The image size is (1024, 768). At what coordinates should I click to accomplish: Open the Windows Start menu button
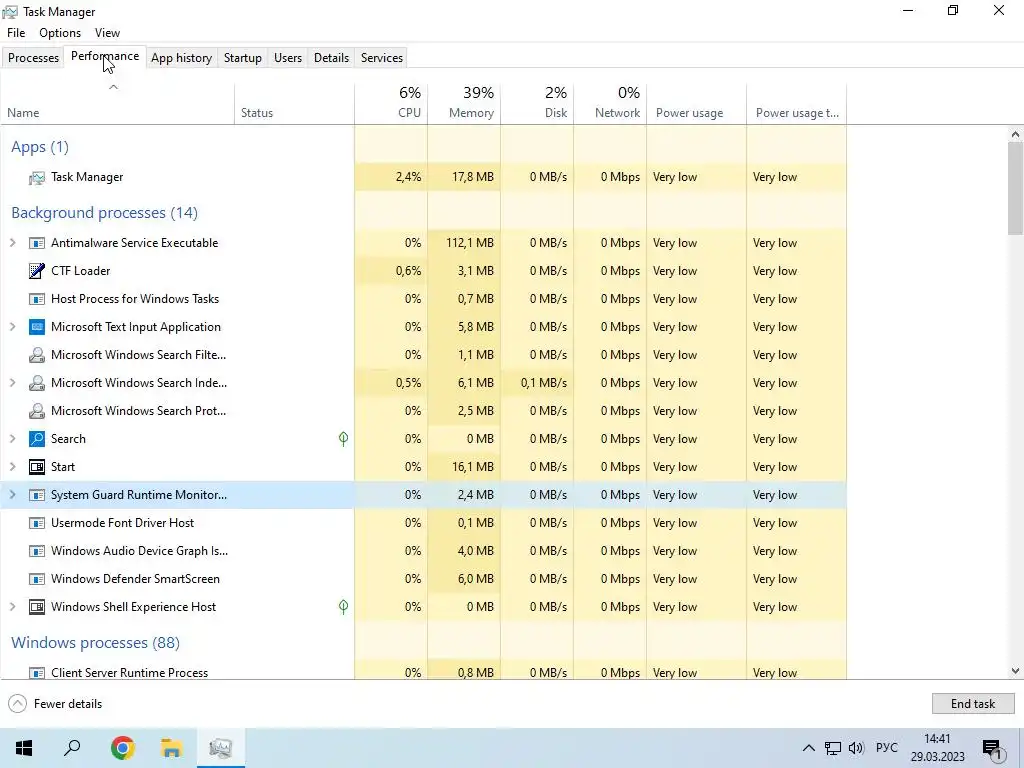[24, 748]
